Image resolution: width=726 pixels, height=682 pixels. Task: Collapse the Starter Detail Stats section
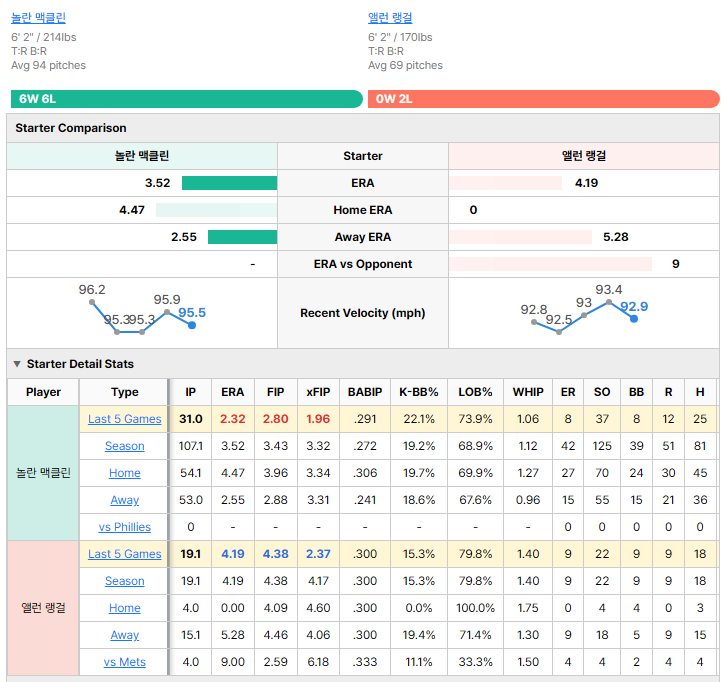coord(17,364)
